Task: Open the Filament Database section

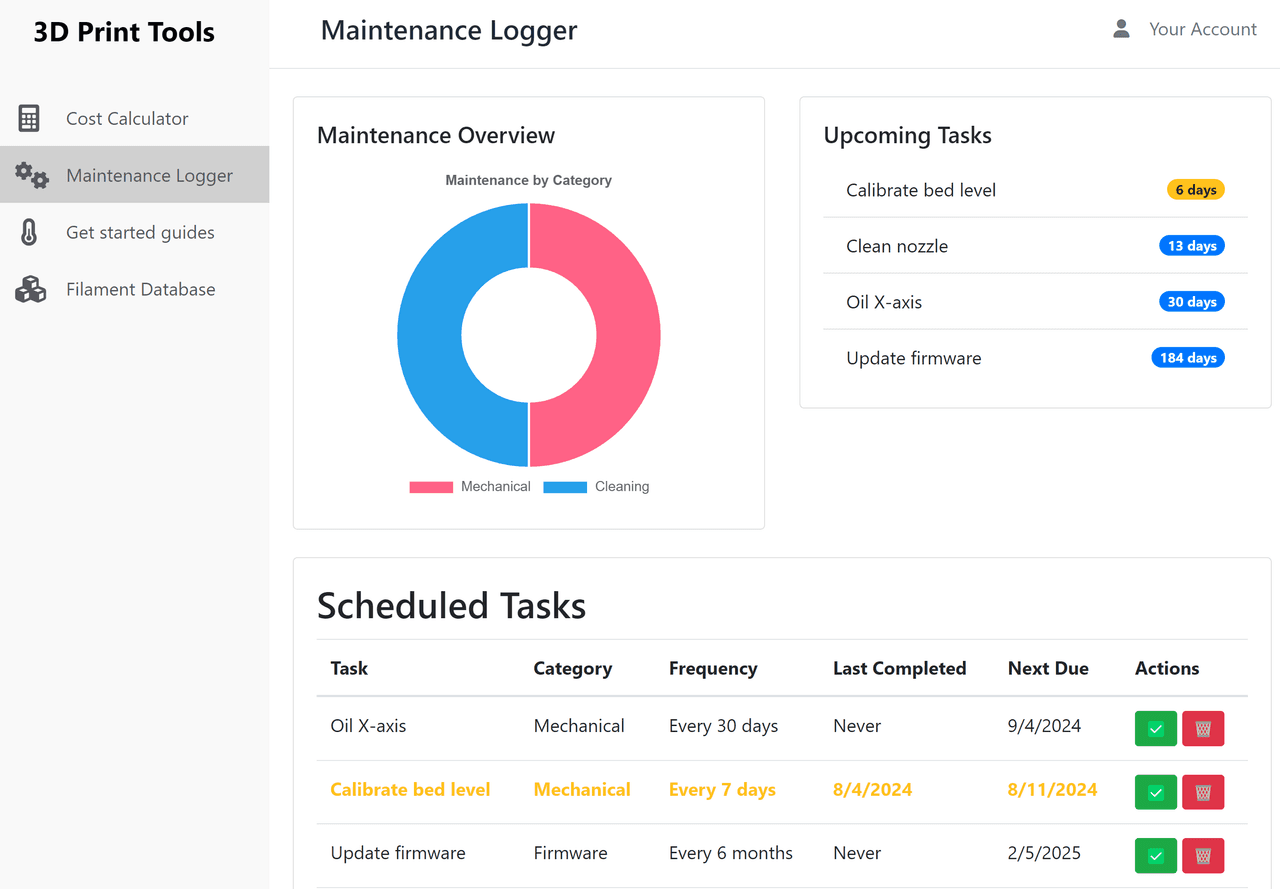Action: tap(140, 289)
